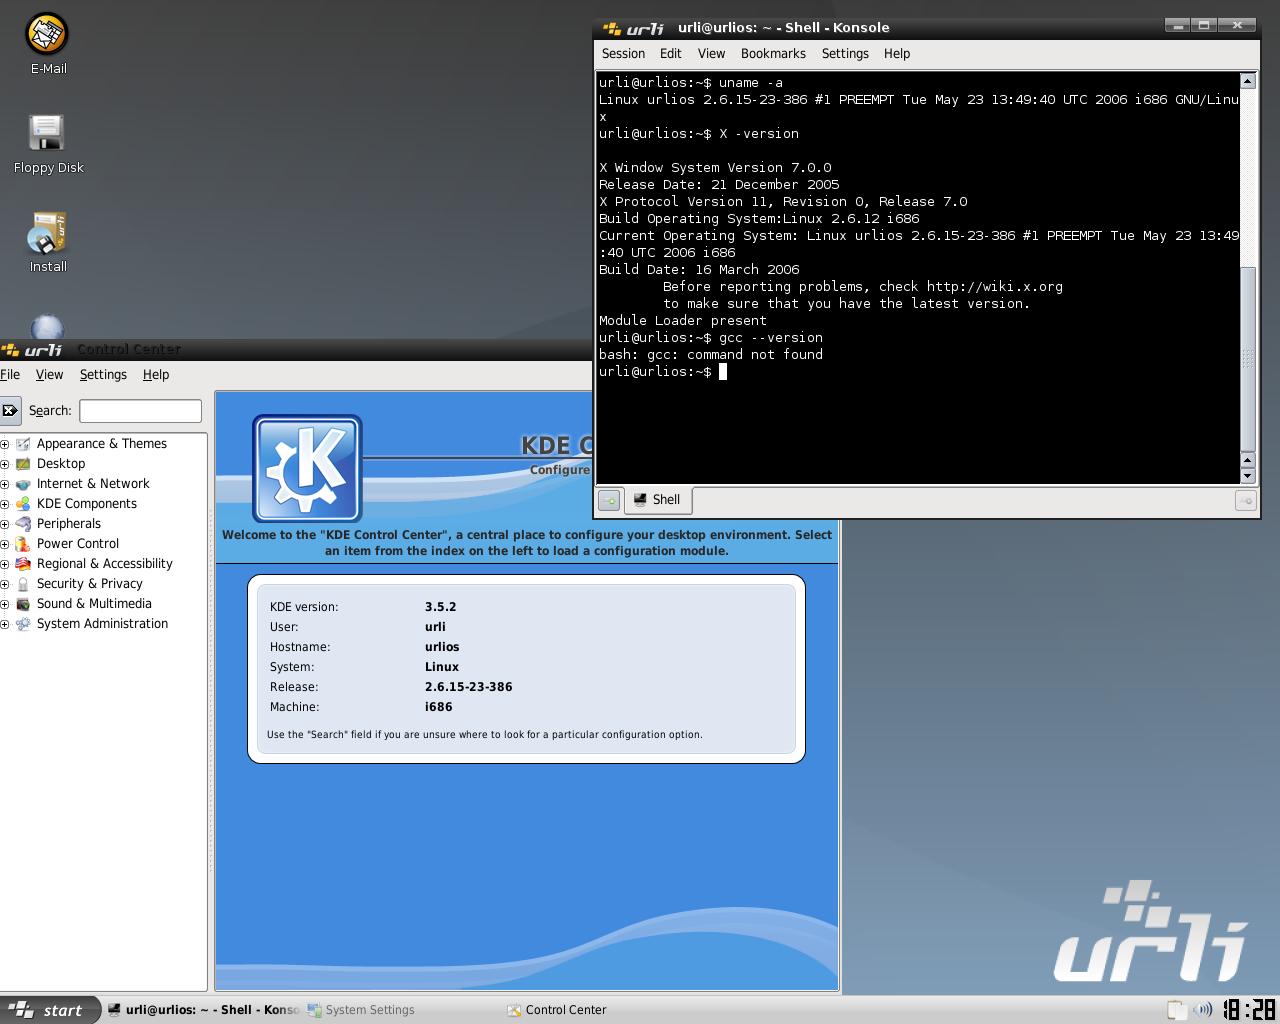Select the KDE Components category icon
Screen dimensions: 1280x1024
(23, 504)
